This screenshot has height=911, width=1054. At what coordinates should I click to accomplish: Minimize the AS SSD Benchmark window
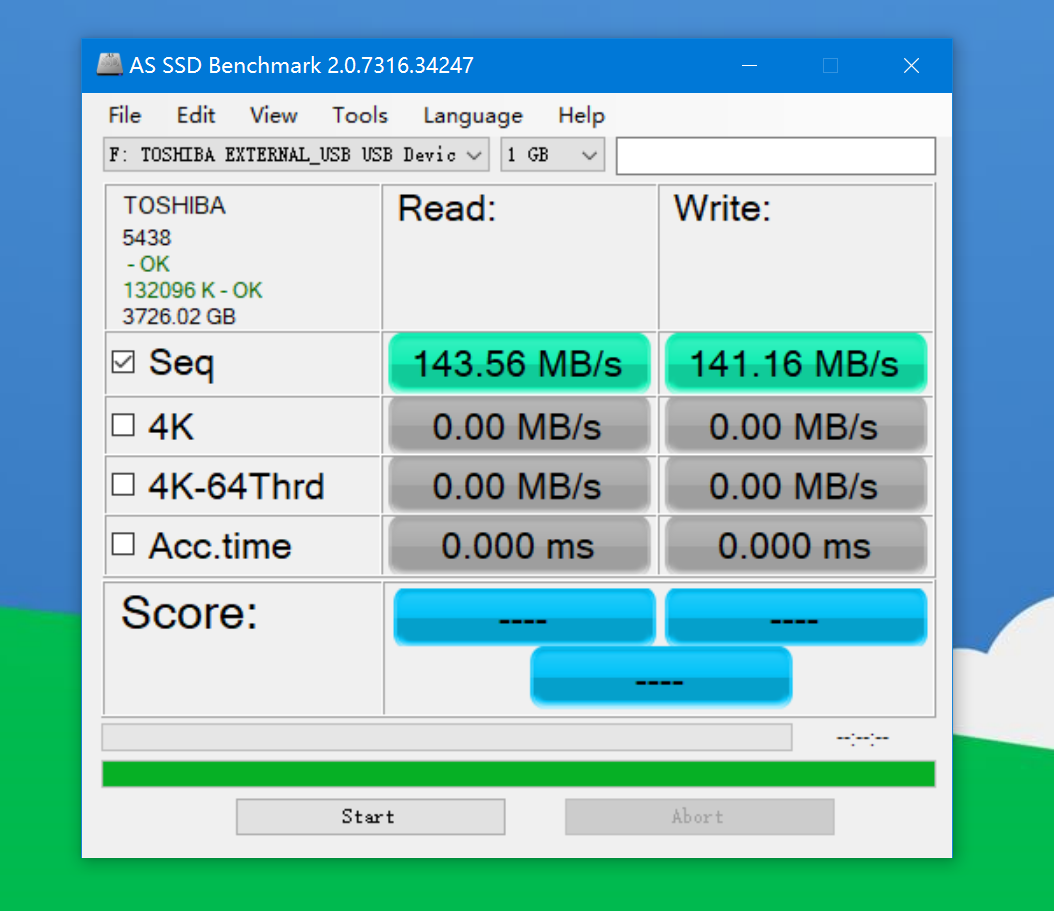click(x=749, y=65)
